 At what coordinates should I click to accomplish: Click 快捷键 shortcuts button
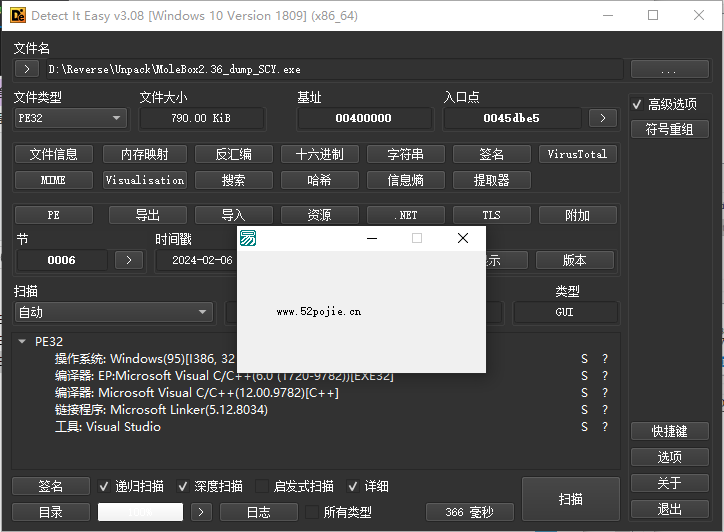point(669,431)
